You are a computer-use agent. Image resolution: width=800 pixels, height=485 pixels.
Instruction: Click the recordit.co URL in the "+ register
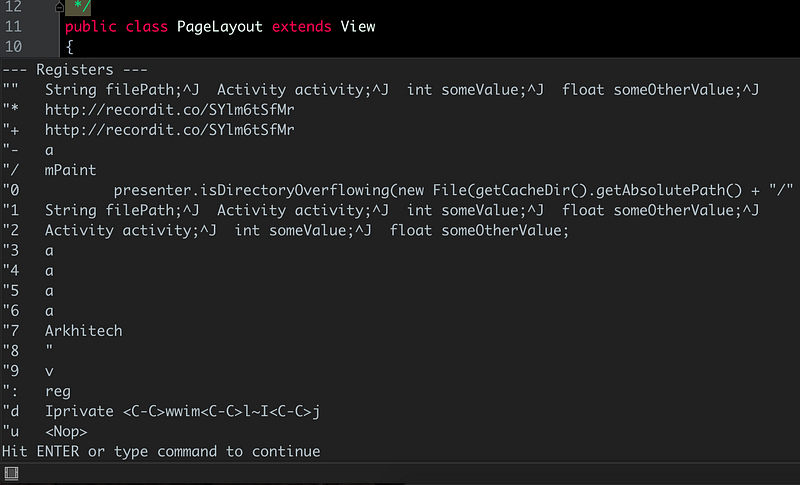[169, 130]
